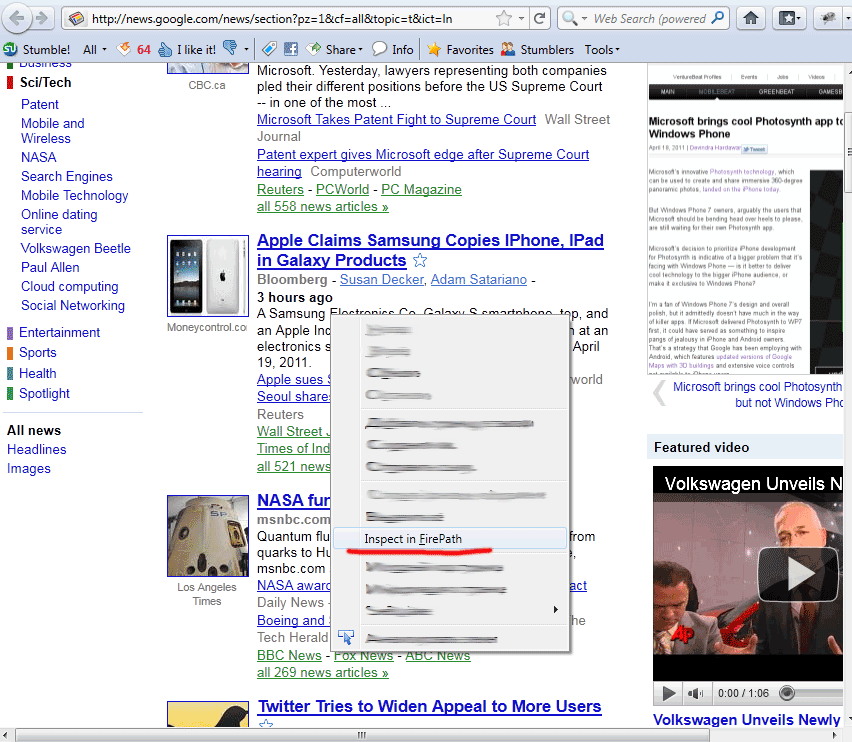
Task: Open the Share dropdown menu
Action: point(335,49)
